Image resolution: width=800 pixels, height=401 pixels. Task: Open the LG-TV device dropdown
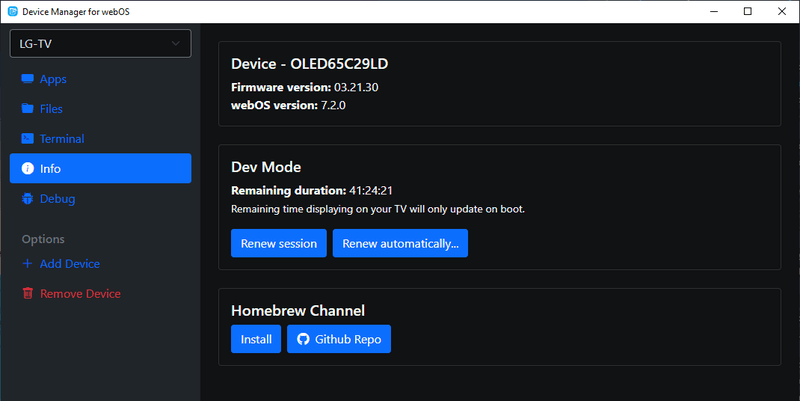point(101,43)
